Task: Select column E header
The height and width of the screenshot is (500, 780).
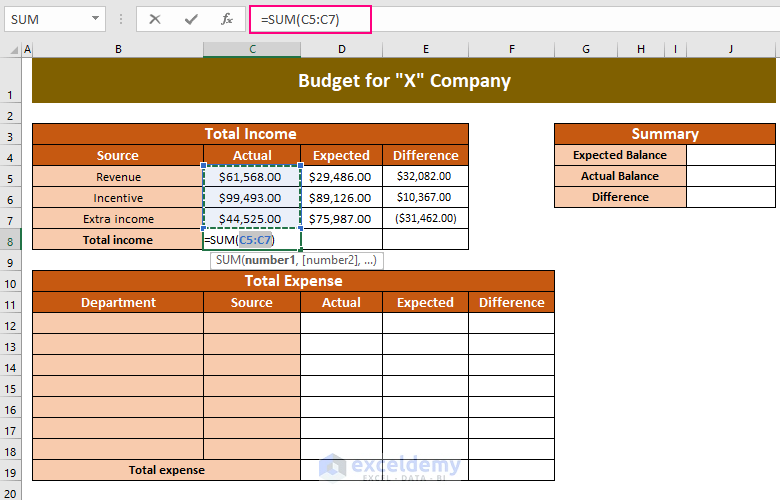Action: pos(426,49)
